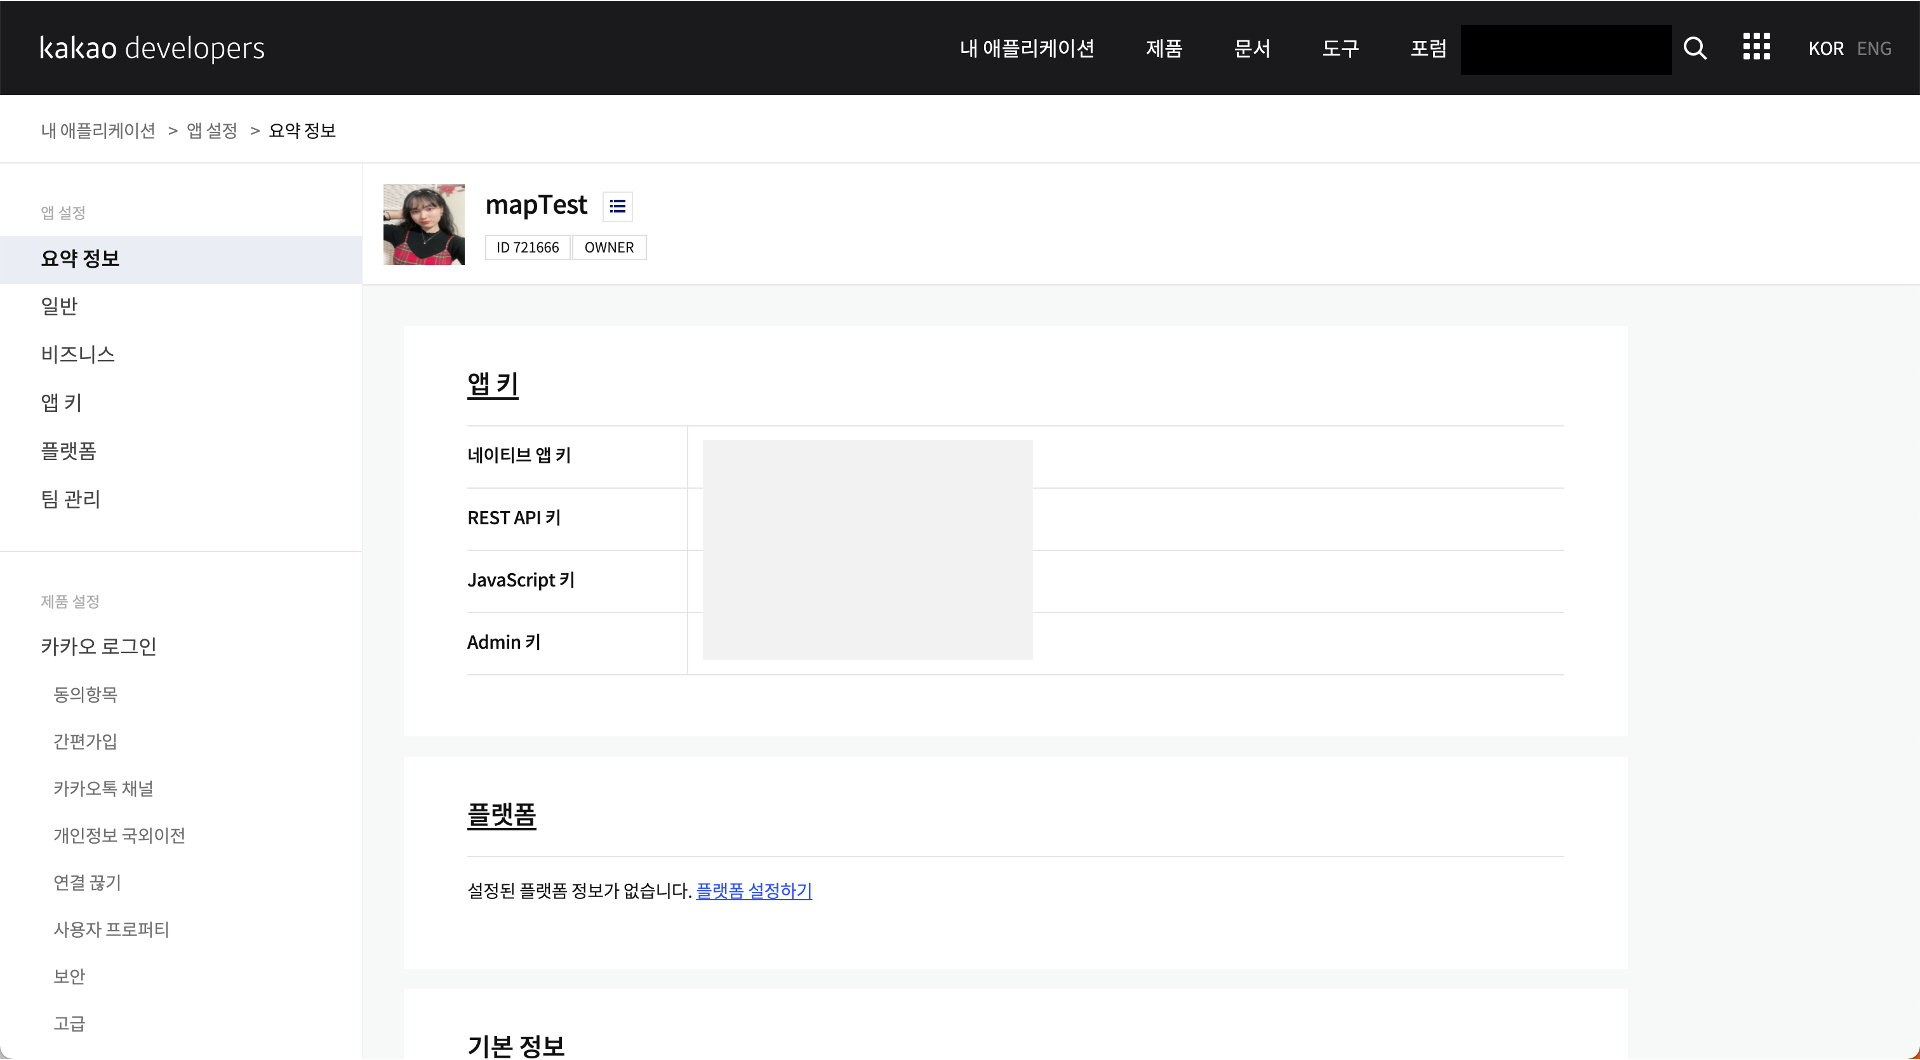Click the mapTest app name
This screenshot has width=1920, height=1060.
(x=536, y=205)
